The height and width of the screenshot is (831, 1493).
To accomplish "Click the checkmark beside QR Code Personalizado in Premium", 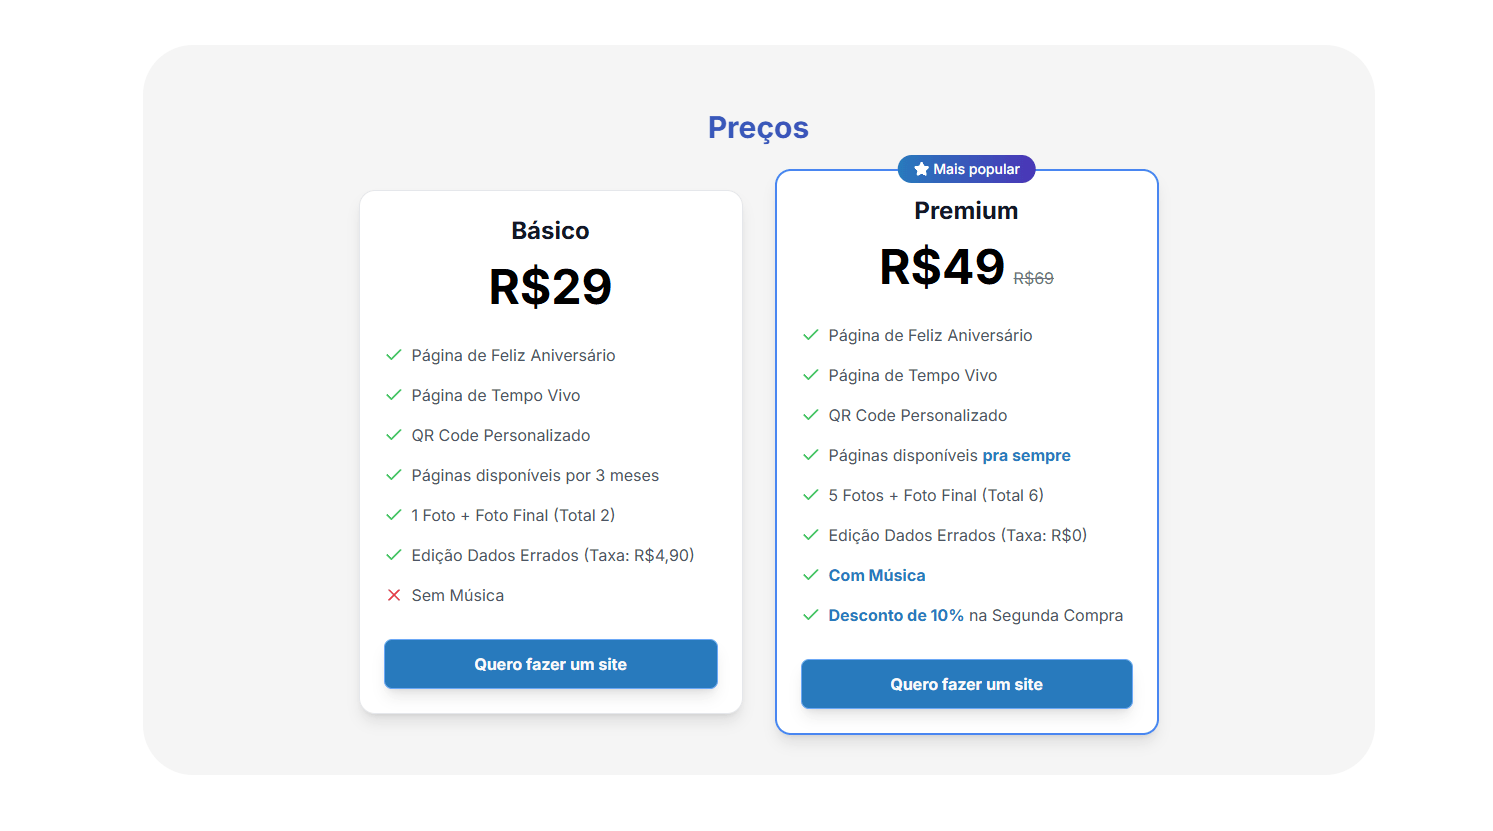I will pos(810,414).
